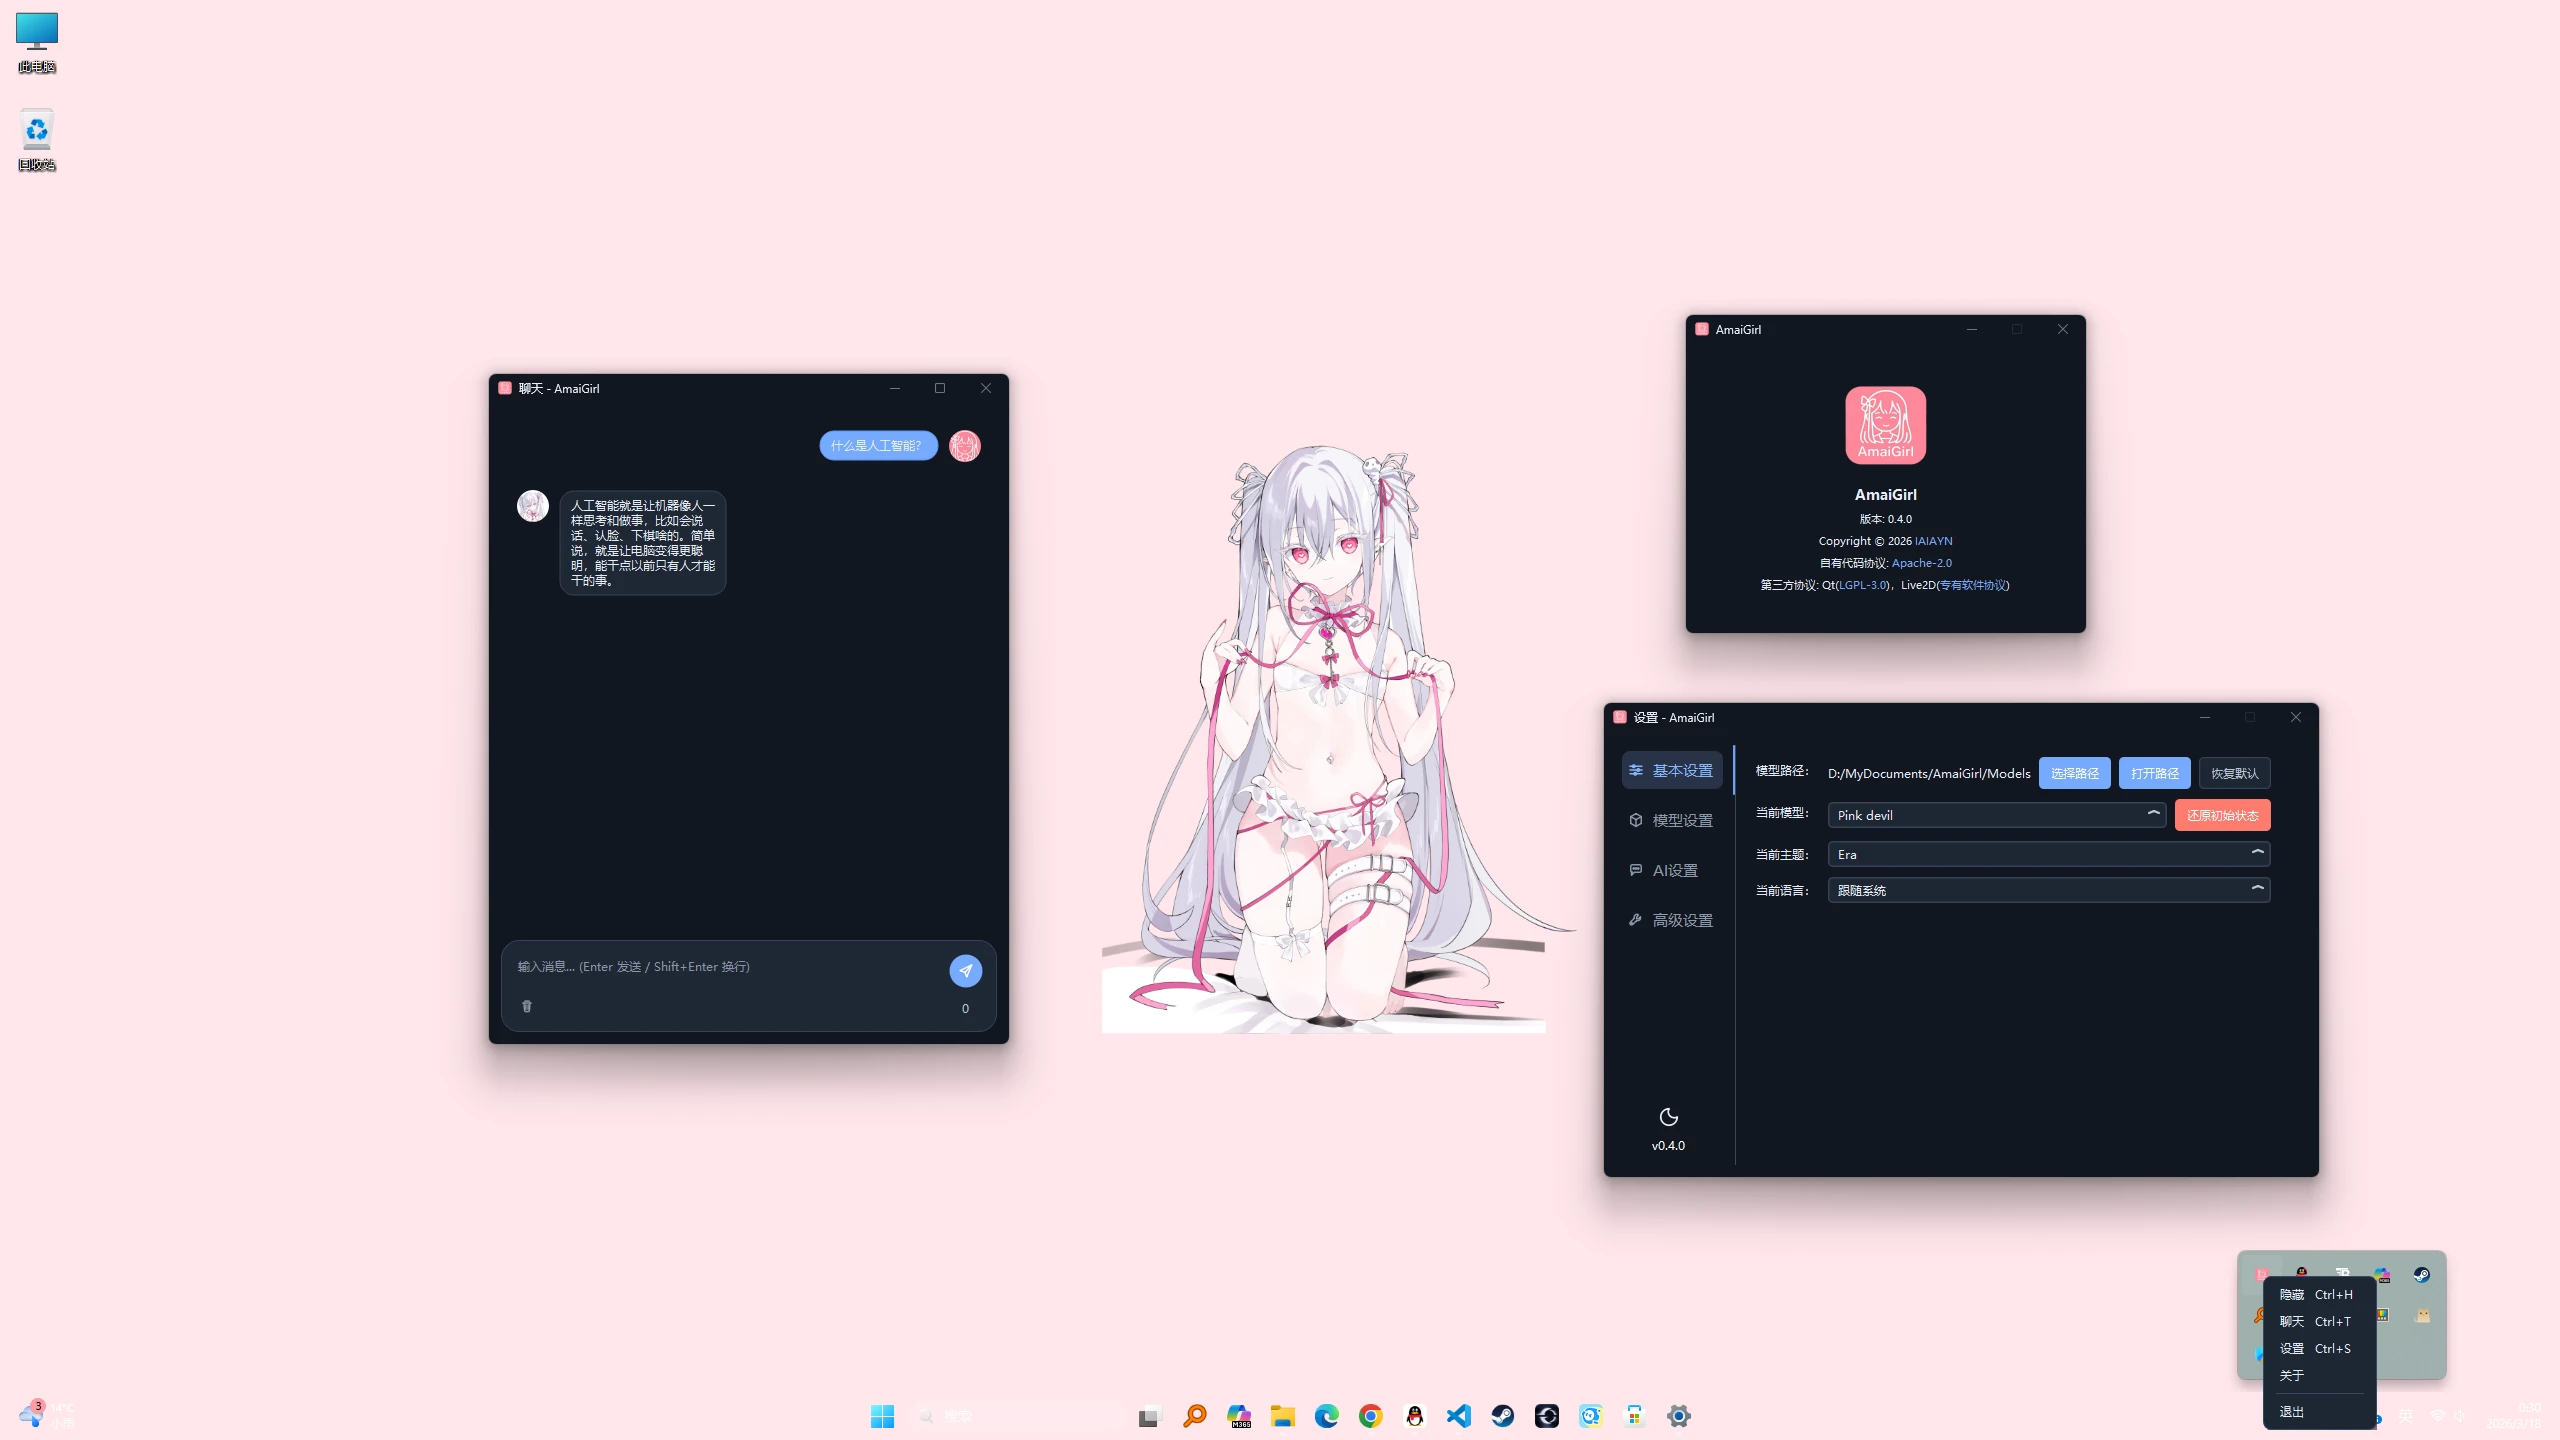Select 聊天 Ctrl+T in tray context menu
Screen dimensions: 2560x1440
(x=2319, y=1321)
